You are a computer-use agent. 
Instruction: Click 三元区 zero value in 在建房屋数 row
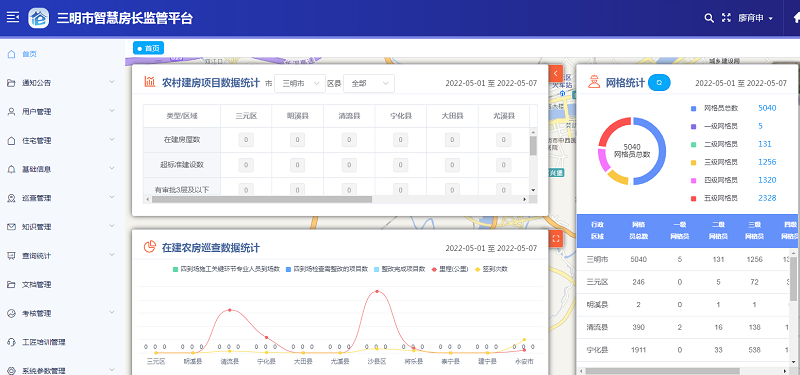click(x=246, y=140)
